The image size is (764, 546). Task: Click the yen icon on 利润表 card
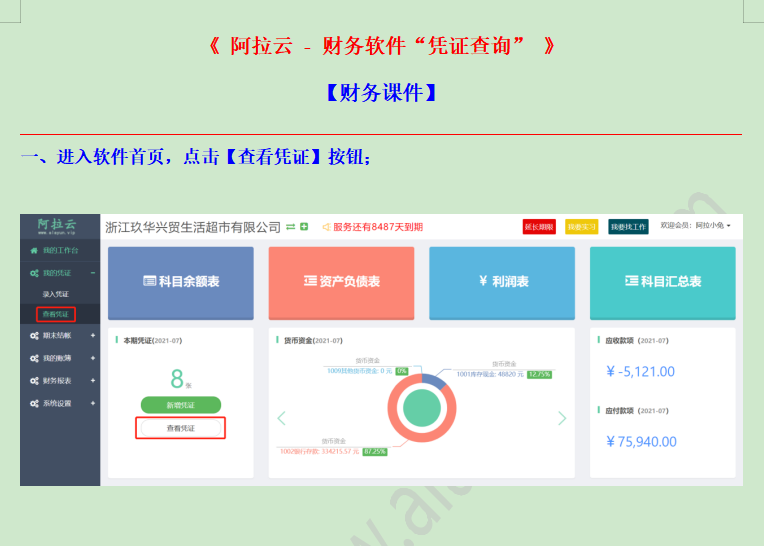tap(483, 281)
